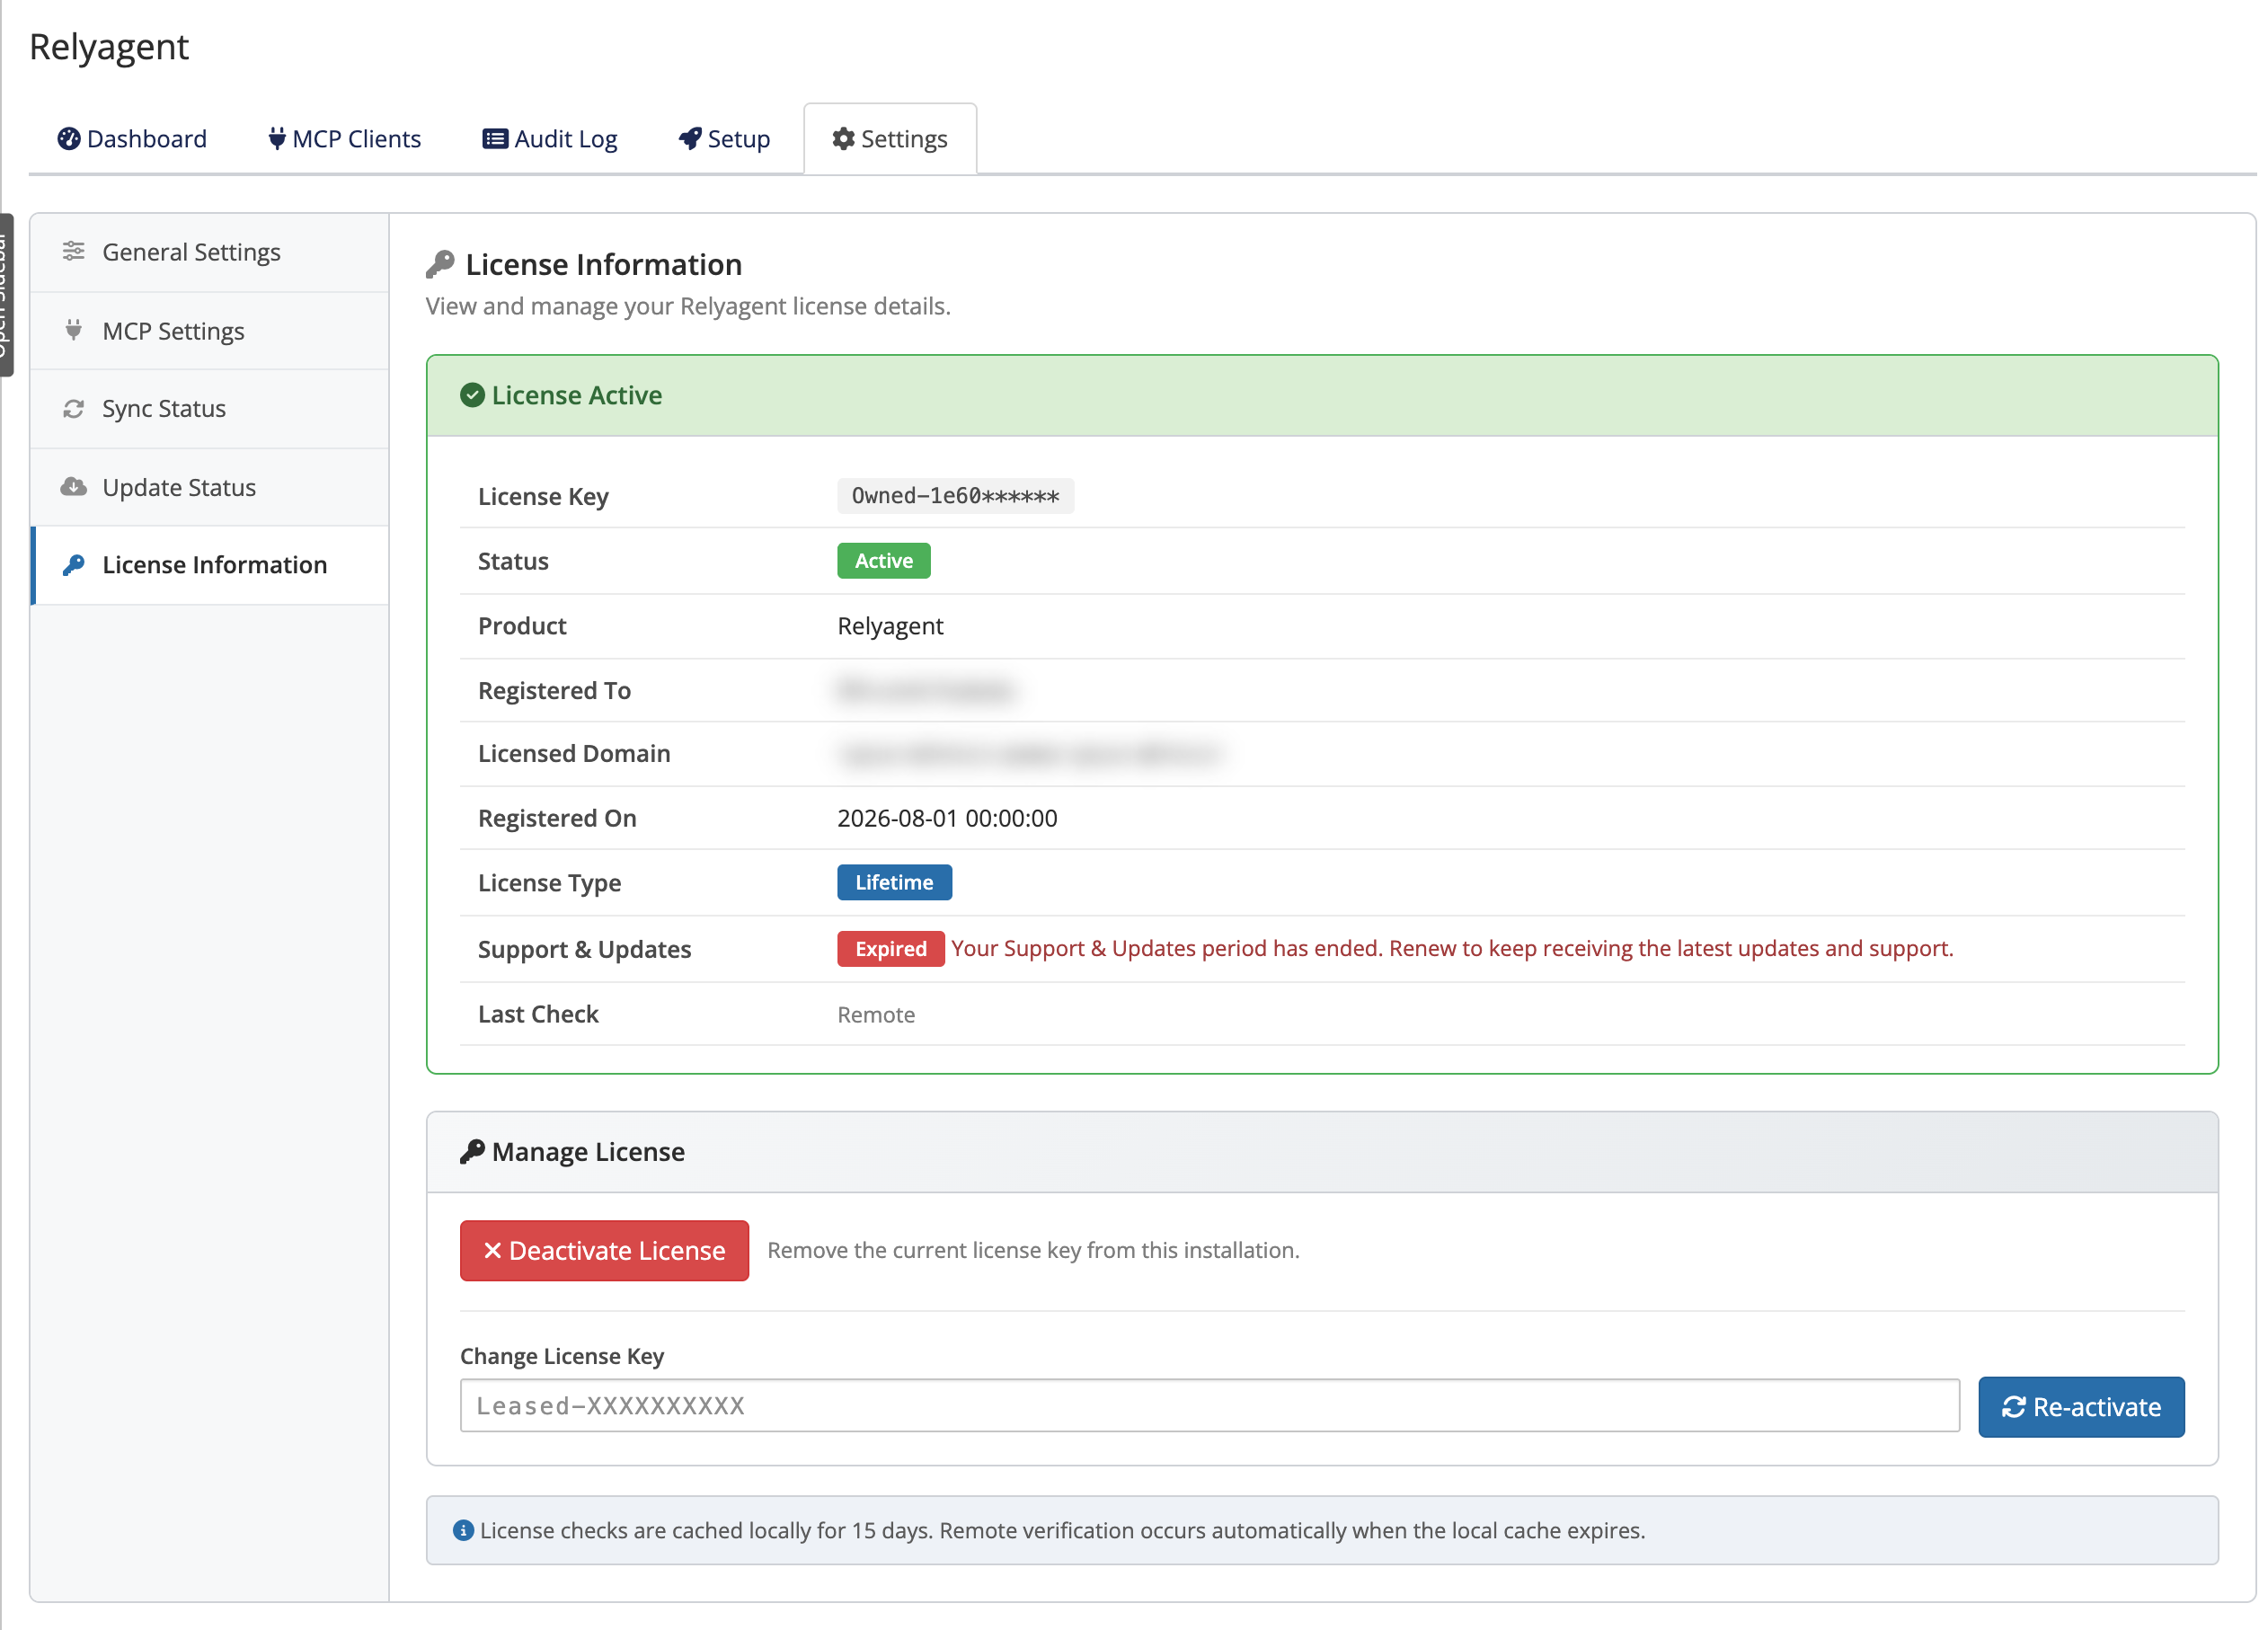Click the Deactivate License button
Viewport: 2268px width, 1630px height.
pos(604,1250)
